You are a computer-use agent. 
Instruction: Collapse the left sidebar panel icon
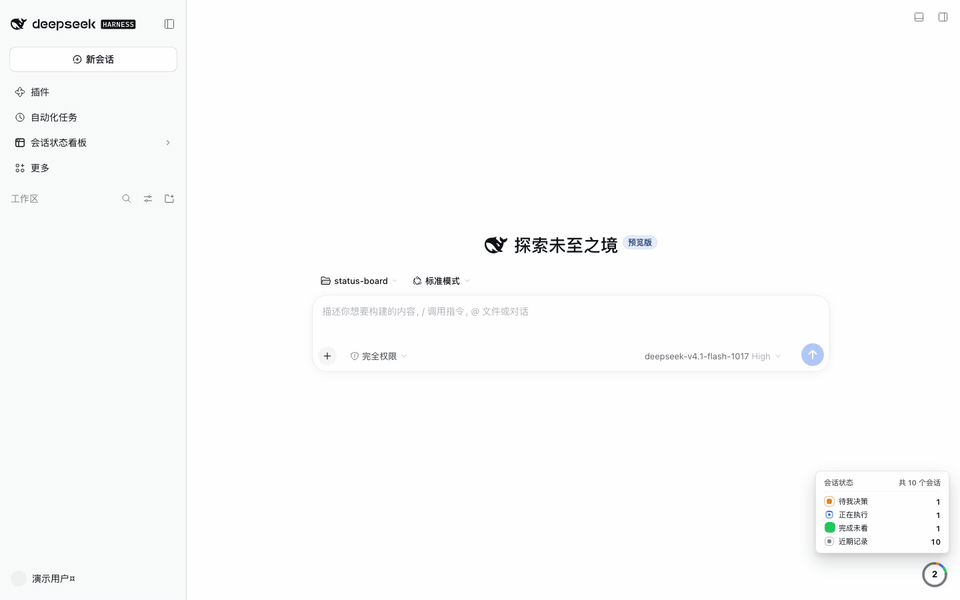(x=169, y=24)
